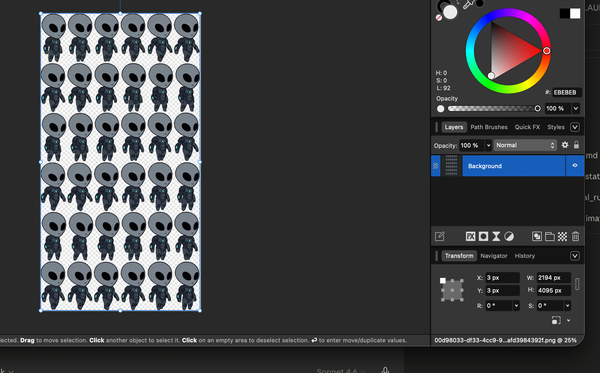Open the History tab

pyautogui.click(x=525, y=256)
